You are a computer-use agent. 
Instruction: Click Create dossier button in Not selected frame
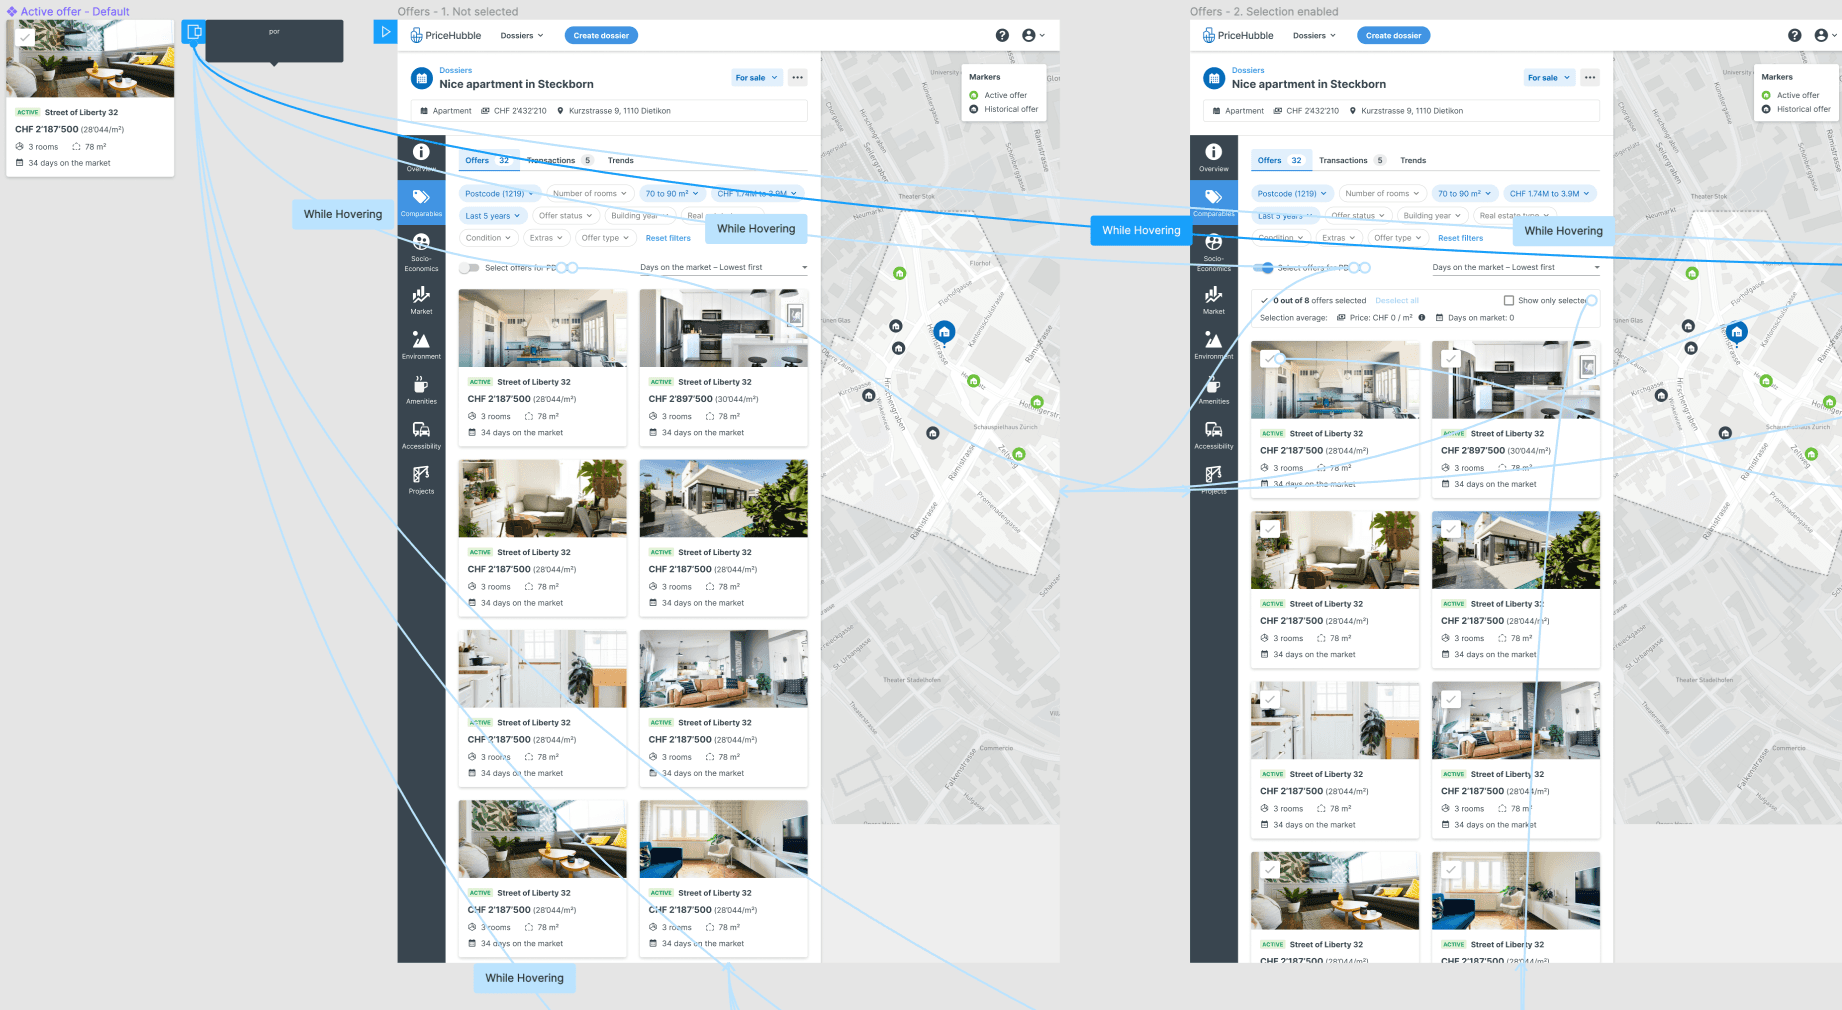tap(601, 35)
